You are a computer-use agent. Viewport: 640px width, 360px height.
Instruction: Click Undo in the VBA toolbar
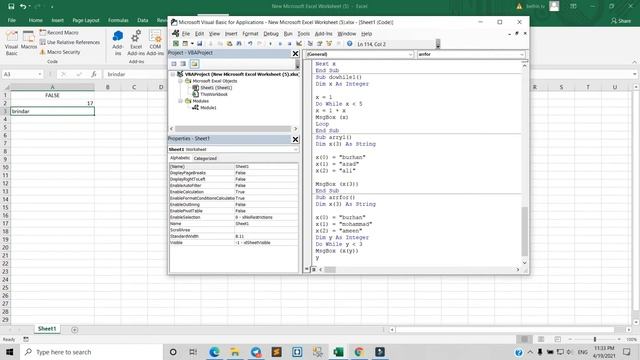click(x=250, y=44)
